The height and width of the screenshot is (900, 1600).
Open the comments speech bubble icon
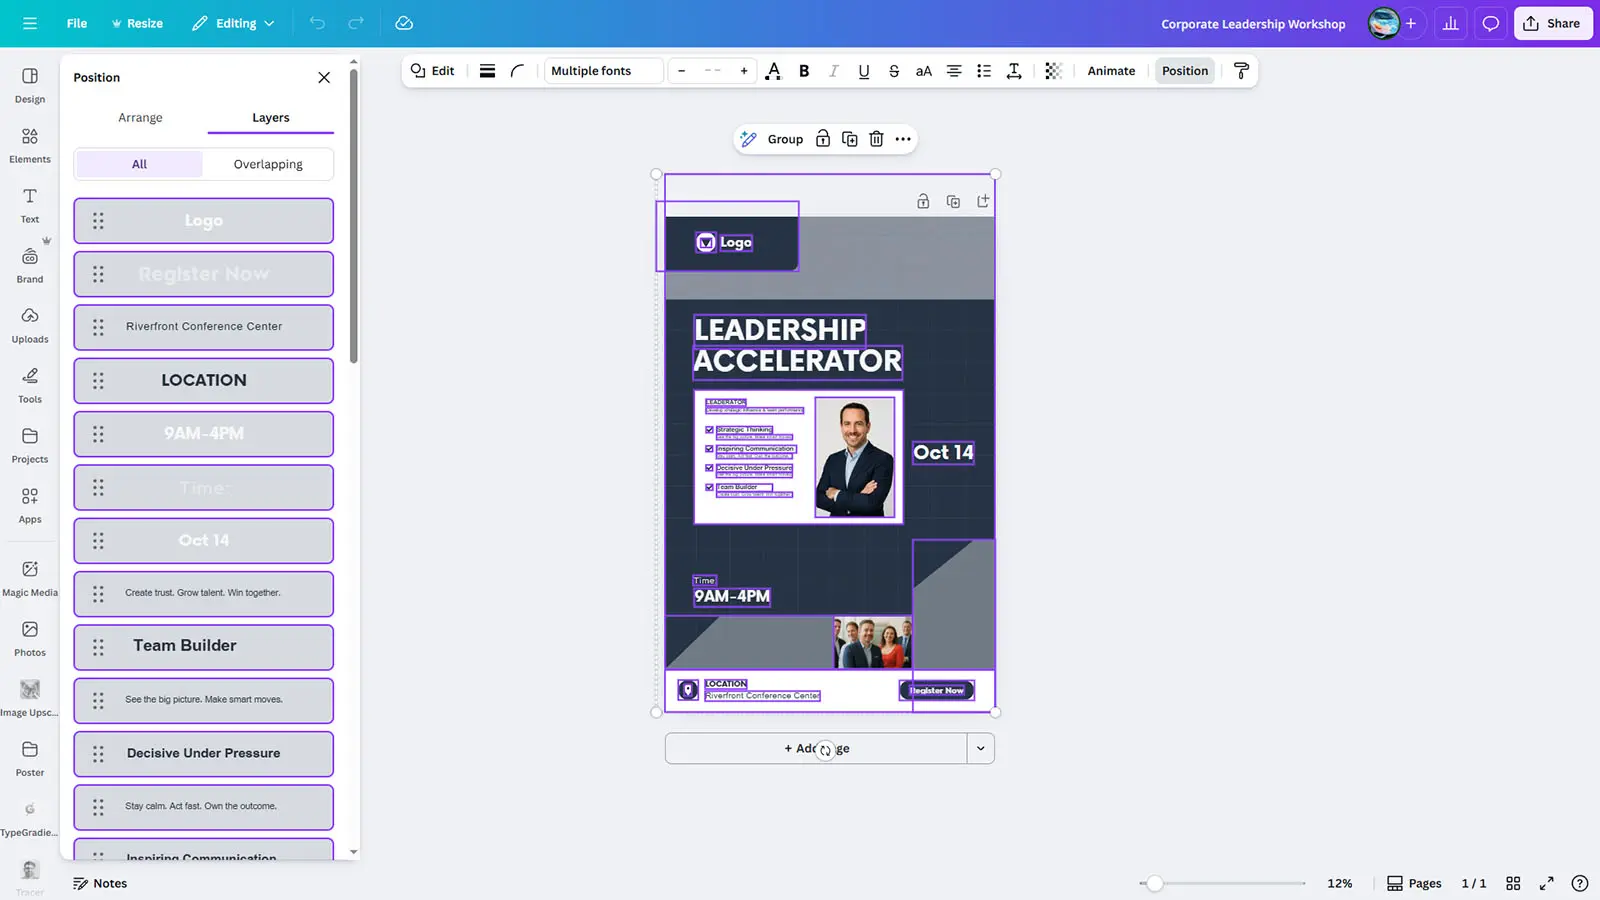[x=1490, y=23]
